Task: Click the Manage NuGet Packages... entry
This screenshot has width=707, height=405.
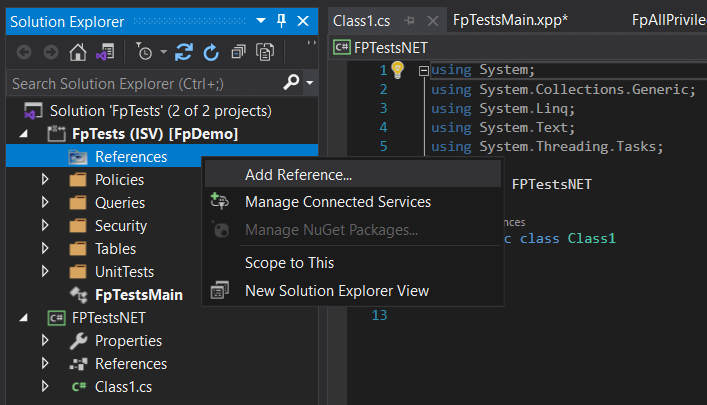Action: coord(353,230)
